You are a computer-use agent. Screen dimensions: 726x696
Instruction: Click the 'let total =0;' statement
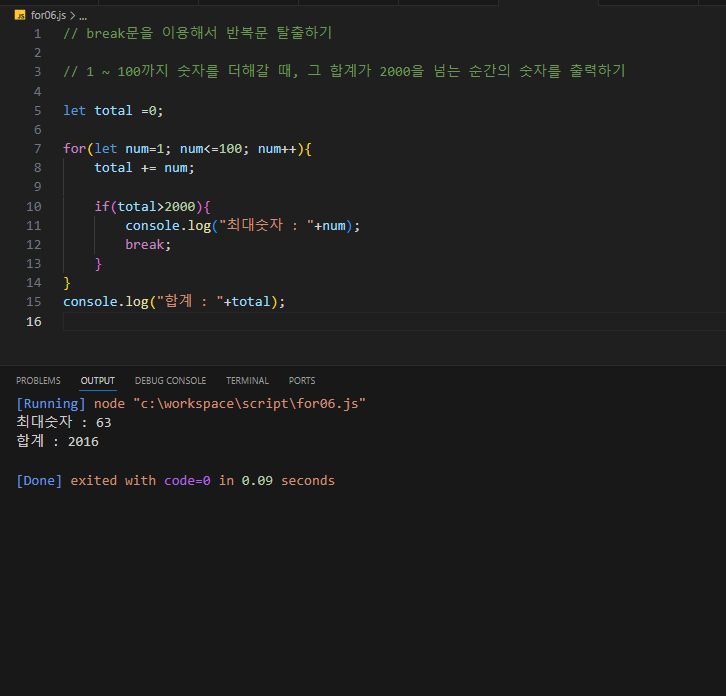click(x=113, y=111)
